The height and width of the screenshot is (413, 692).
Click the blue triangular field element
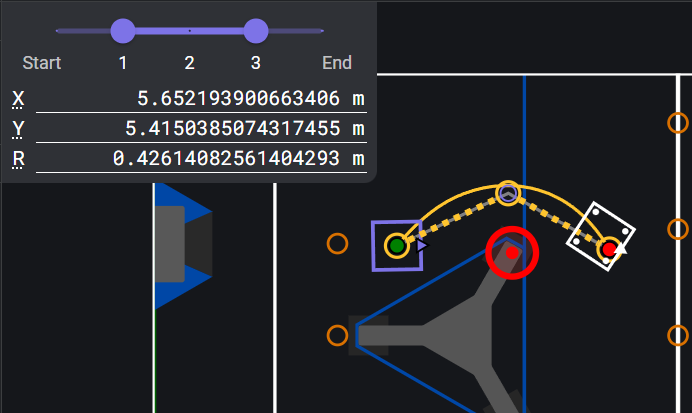click(184, 245)
